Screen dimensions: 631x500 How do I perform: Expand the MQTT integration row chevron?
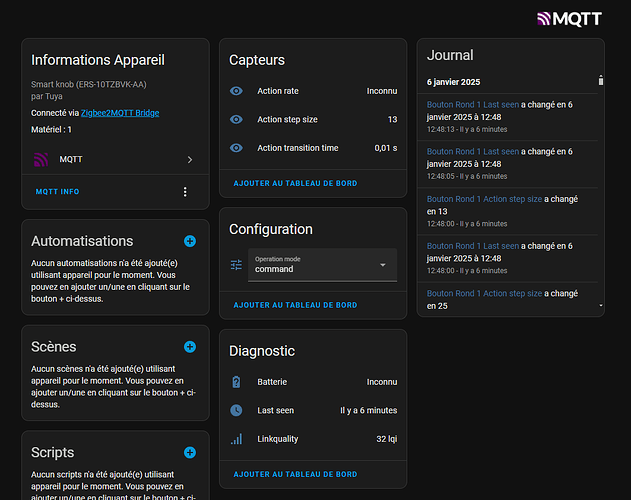point(190,159)
